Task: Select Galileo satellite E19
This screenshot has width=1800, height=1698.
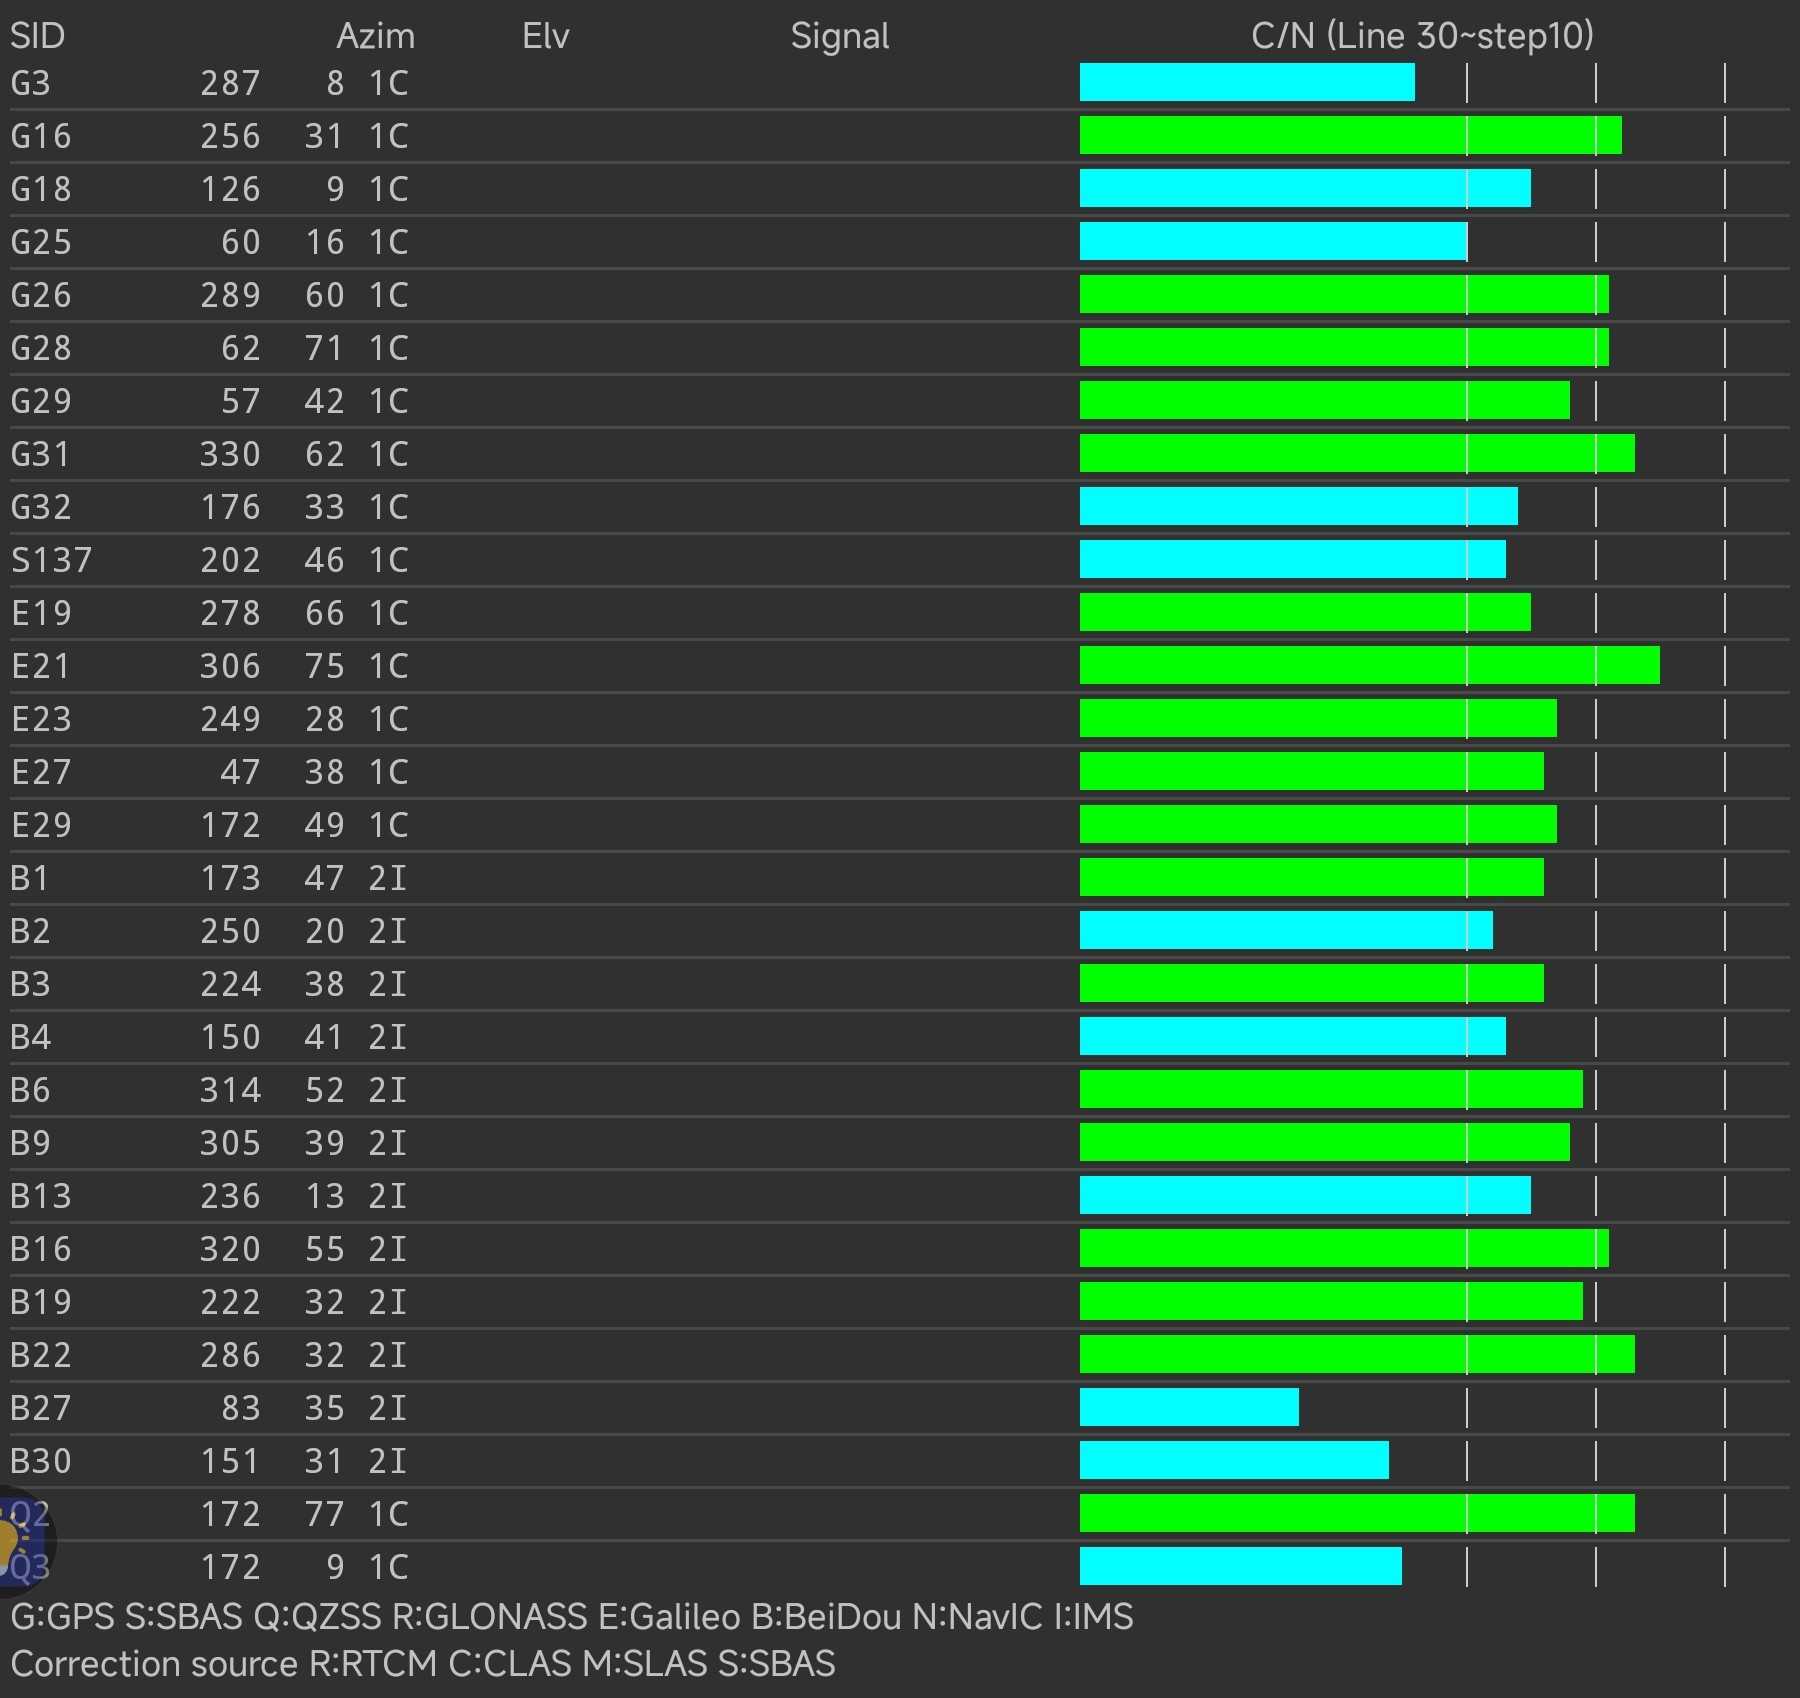Action: (41, 613)
